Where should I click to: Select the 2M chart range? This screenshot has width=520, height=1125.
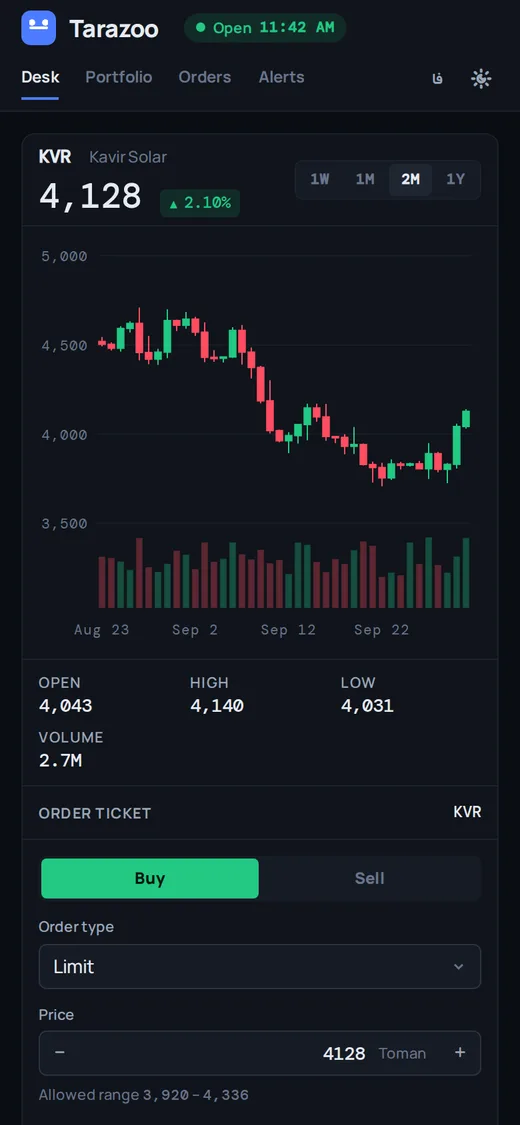click(x=410, y=179)
